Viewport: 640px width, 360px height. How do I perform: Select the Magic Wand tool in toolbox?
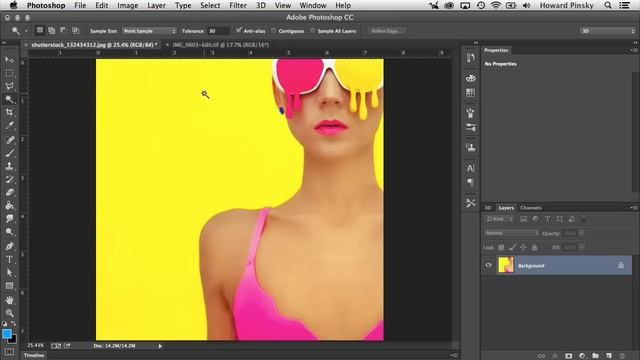point(9,99)
